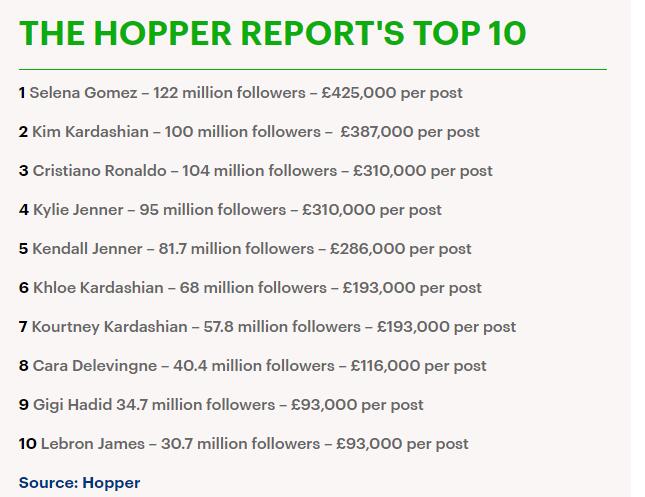Click the Hopper source link
The image size is (645, 497).
(111, 483)
